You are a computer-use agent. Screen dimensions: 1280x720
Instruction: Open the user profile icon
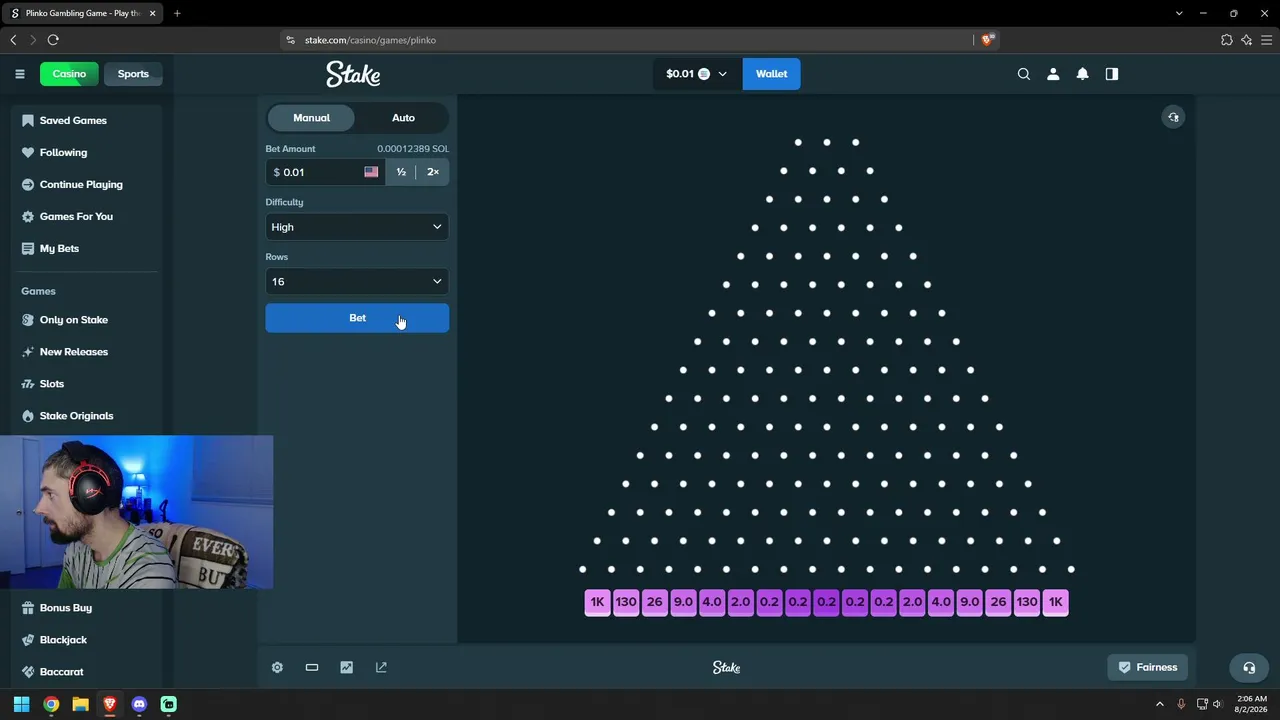tap(1053, 74)
